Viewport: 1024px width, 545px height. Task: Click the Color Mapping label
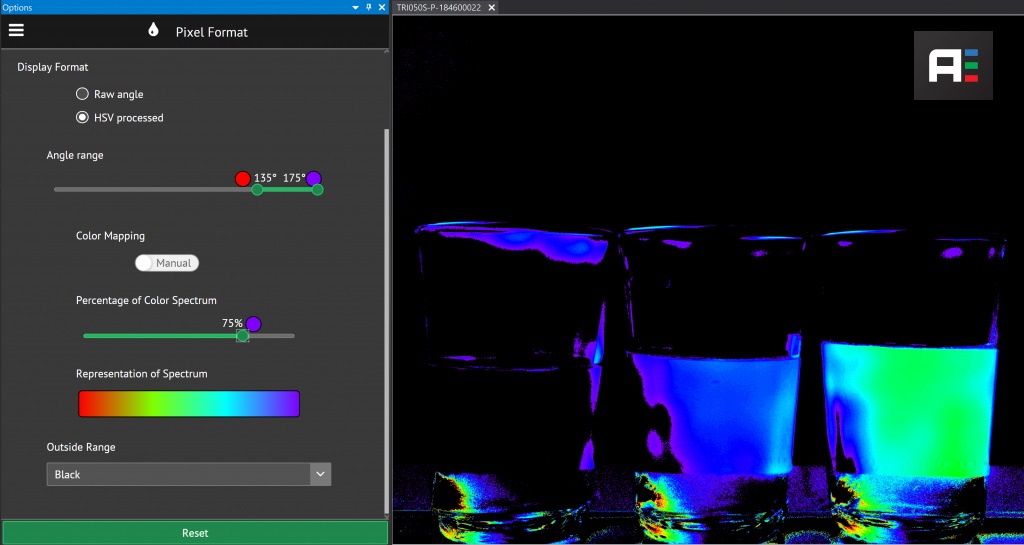pyautogui.click(x=110, y=236)
